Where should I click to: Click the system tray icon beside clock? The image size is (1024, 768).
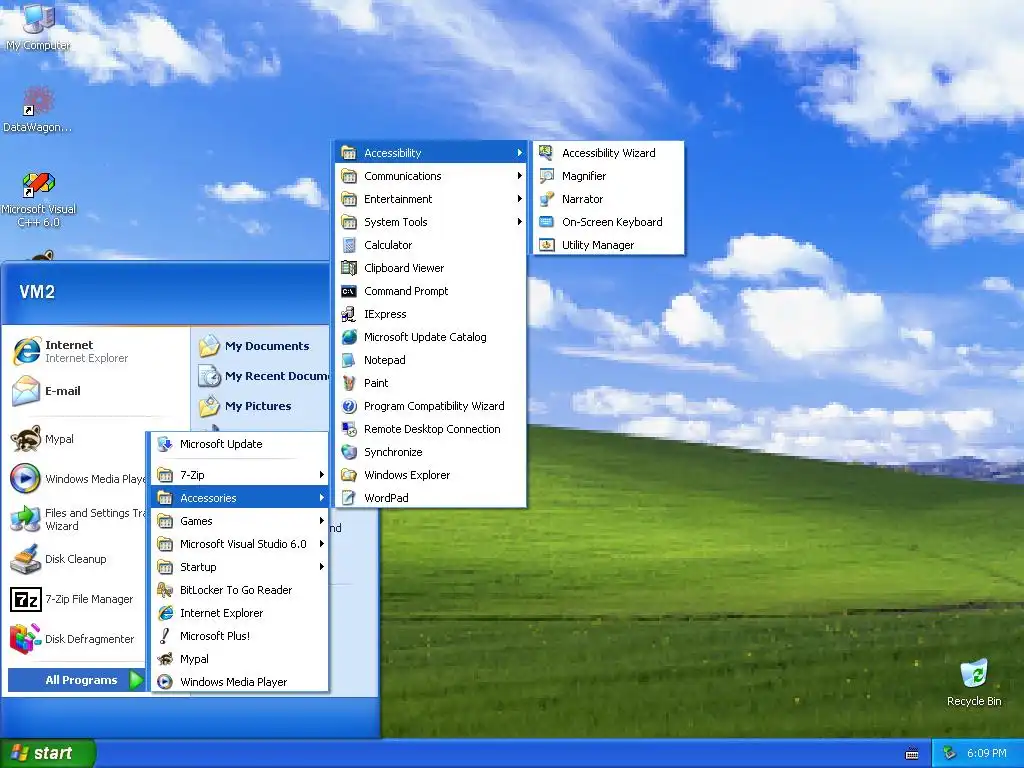(950, 753)
